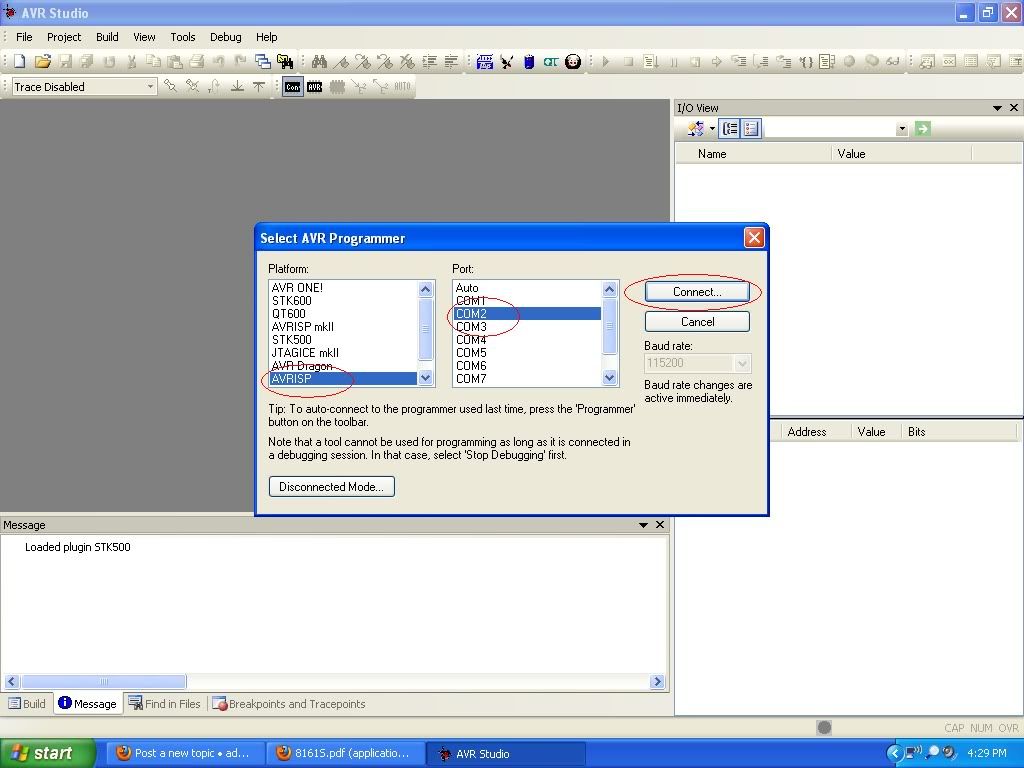Go to next bookmark icon
Viewport: 1024px width, 768px height.
[x=363, y=61]
